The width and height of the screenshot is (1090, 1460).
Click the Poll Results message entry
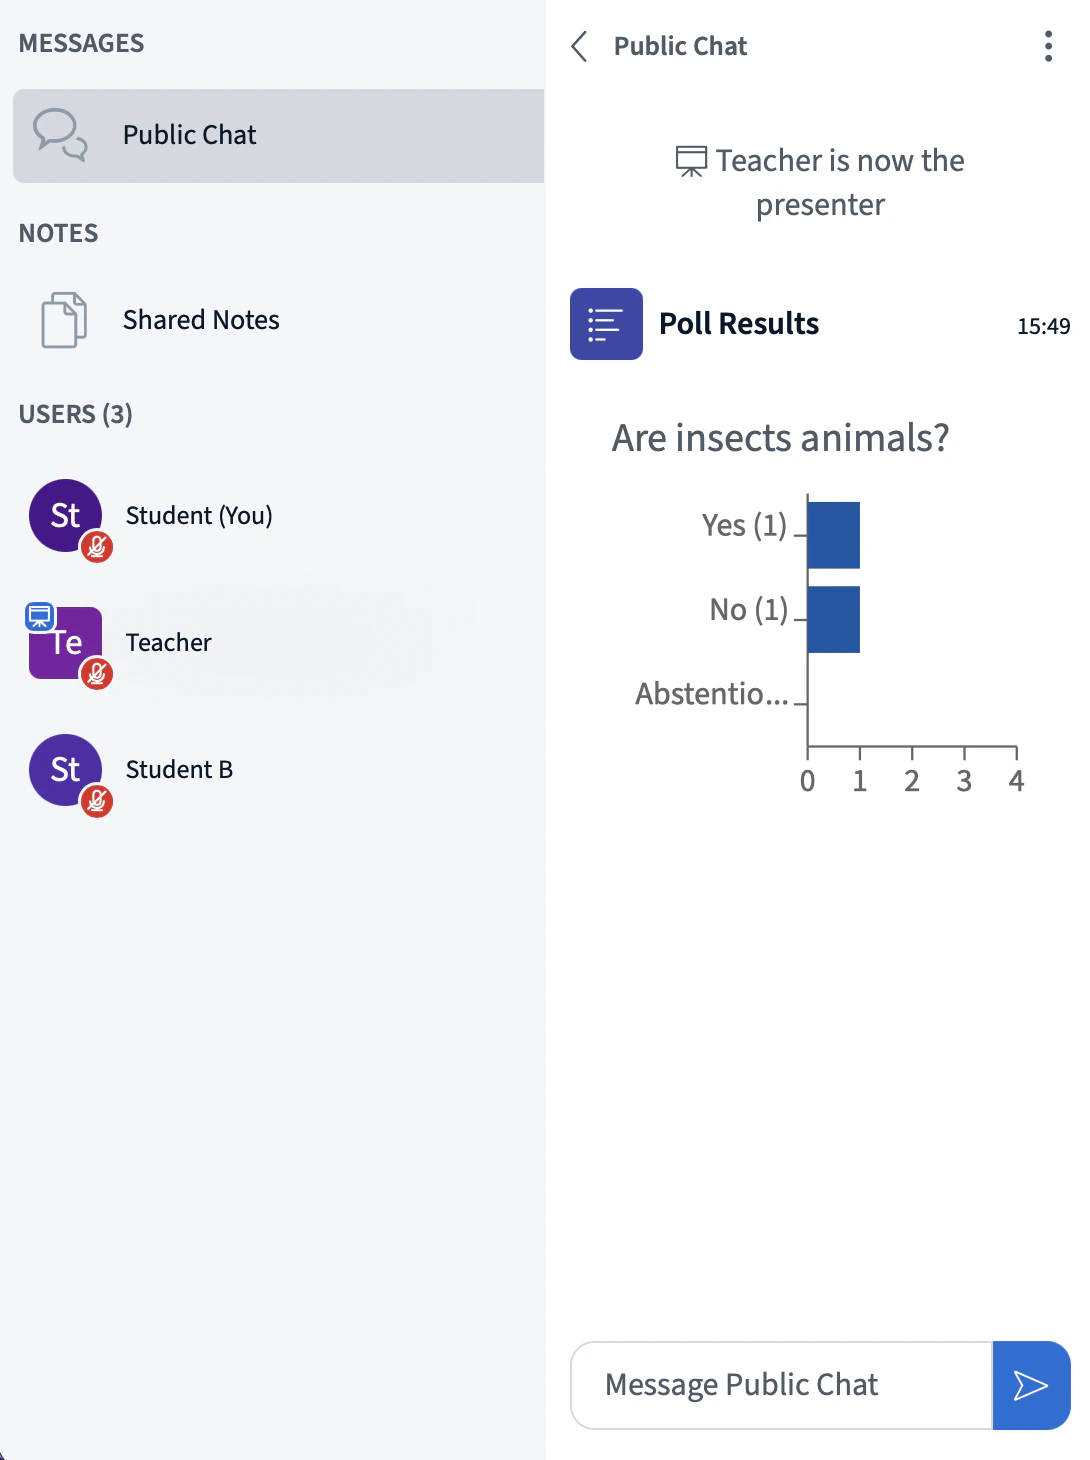point(739,323)
